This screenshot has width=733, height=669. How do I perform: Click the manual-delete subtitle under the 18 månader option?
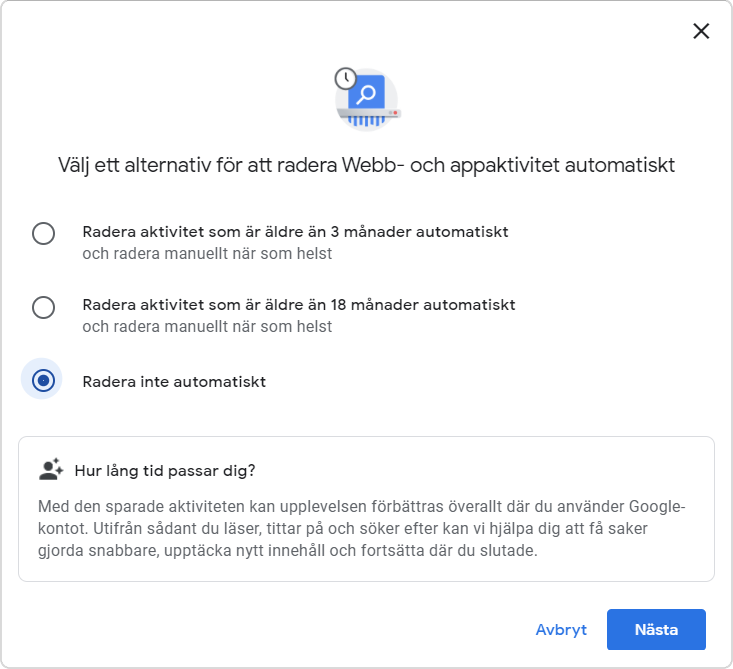pyautogui.click(x=207, y=326)
